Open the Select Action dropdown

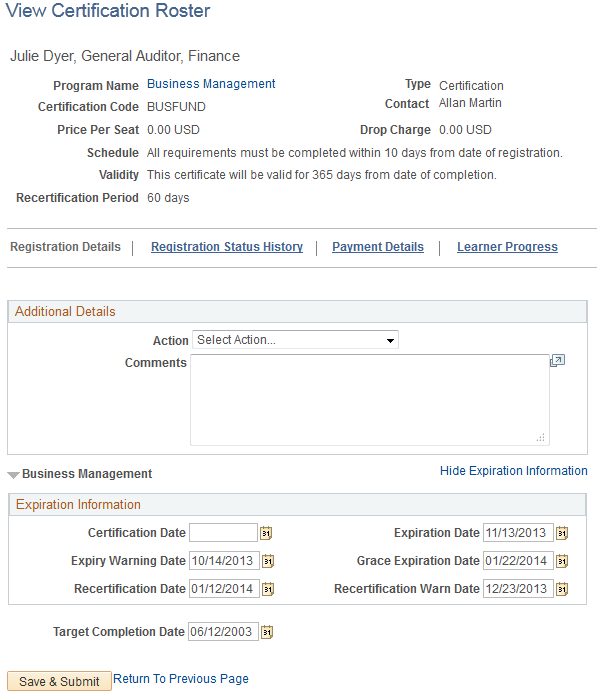295,340
